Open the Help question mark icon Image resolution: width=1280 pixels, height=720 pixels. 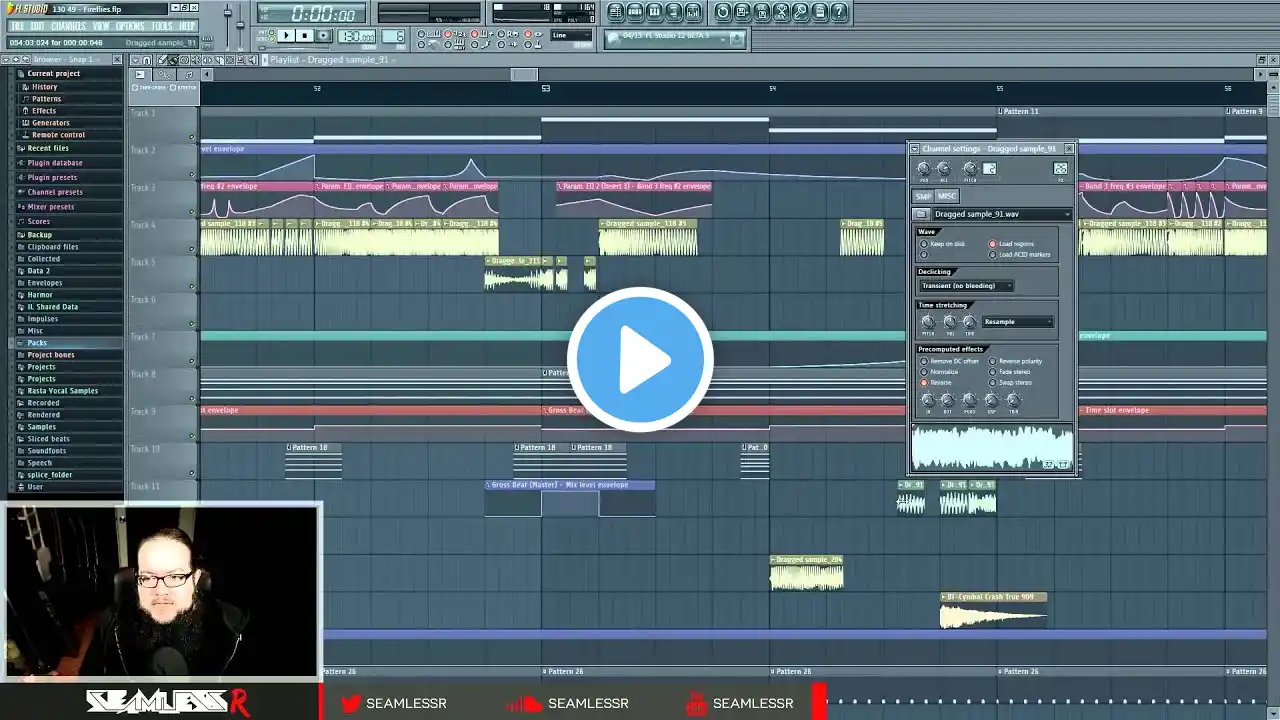pos(840,12)
